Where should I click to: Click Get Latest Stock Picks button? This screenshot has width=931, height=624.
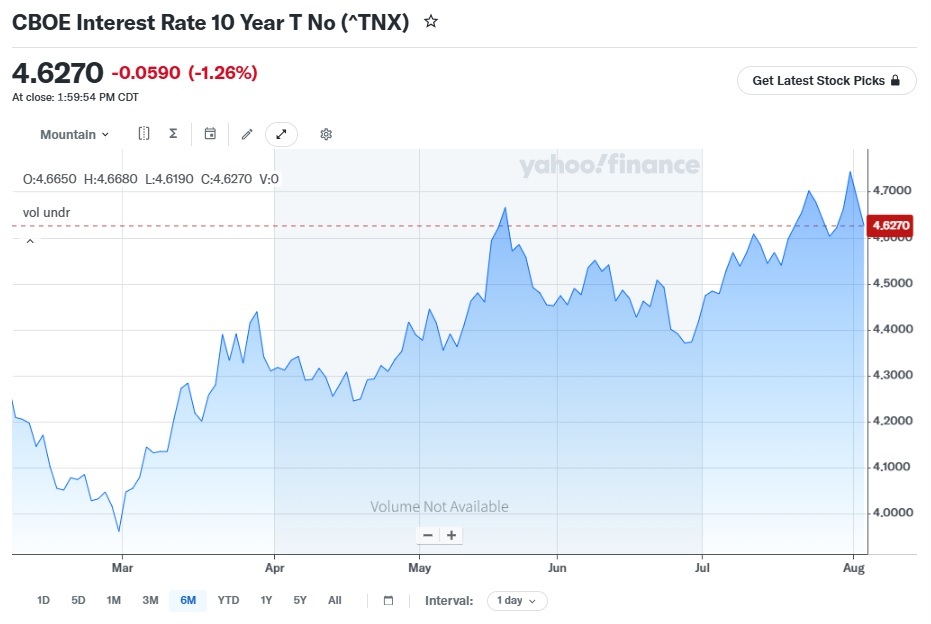pyautogui.click(x=826, y=81)
